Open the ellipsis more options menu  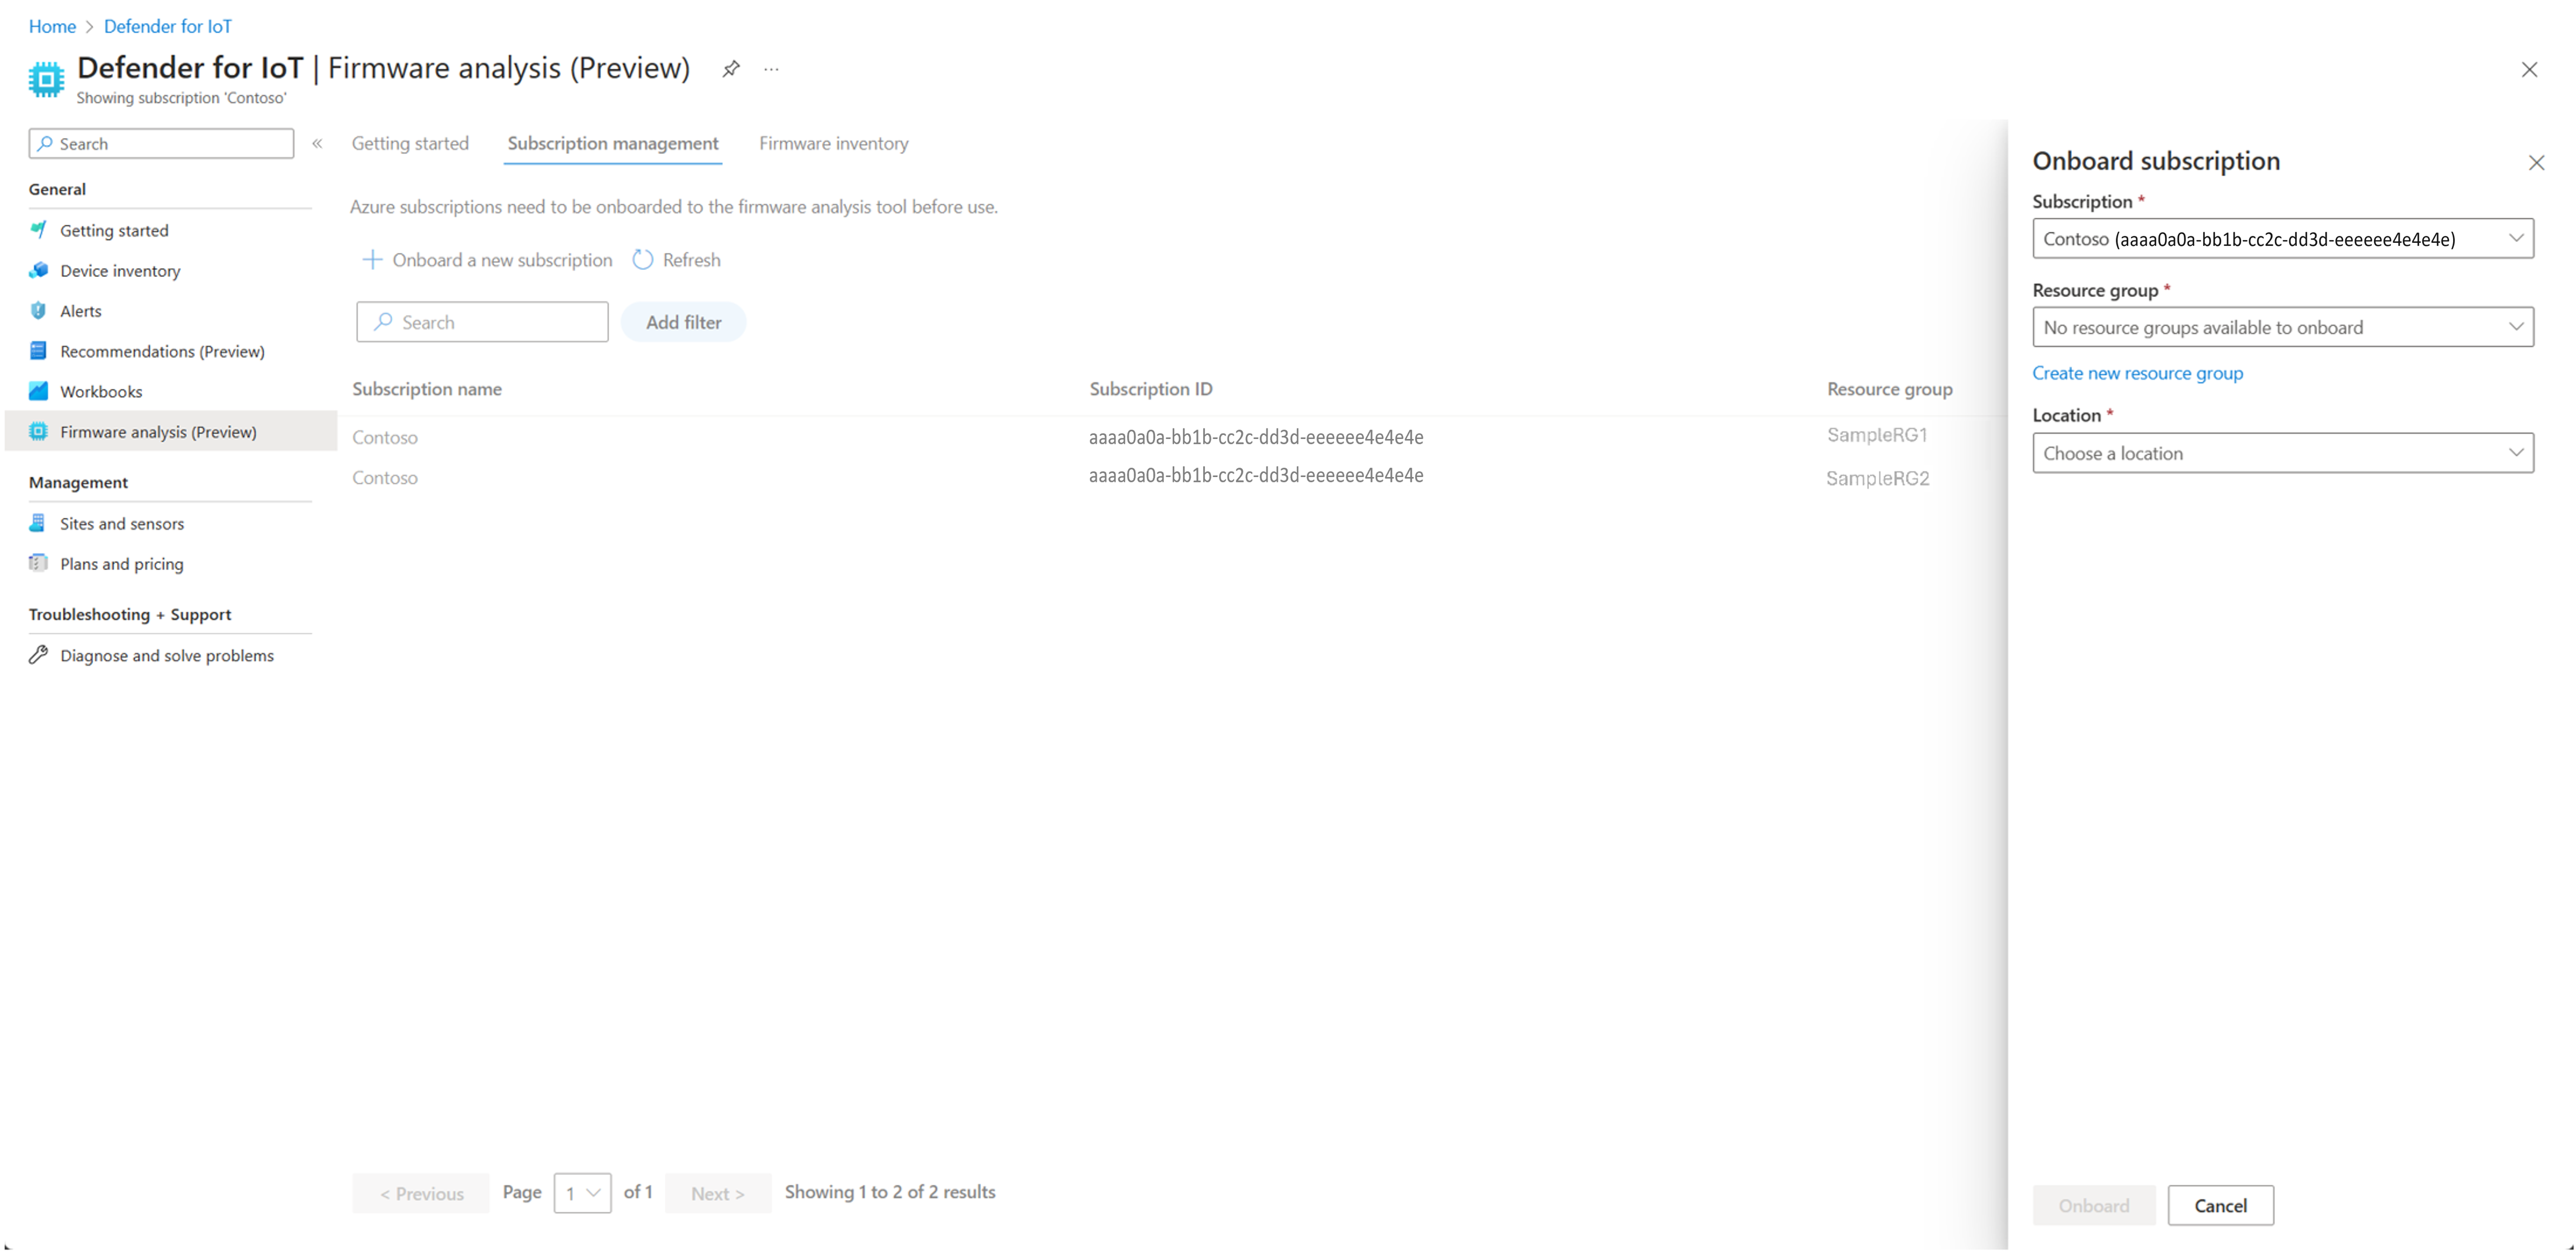click(x=771, y=69)
